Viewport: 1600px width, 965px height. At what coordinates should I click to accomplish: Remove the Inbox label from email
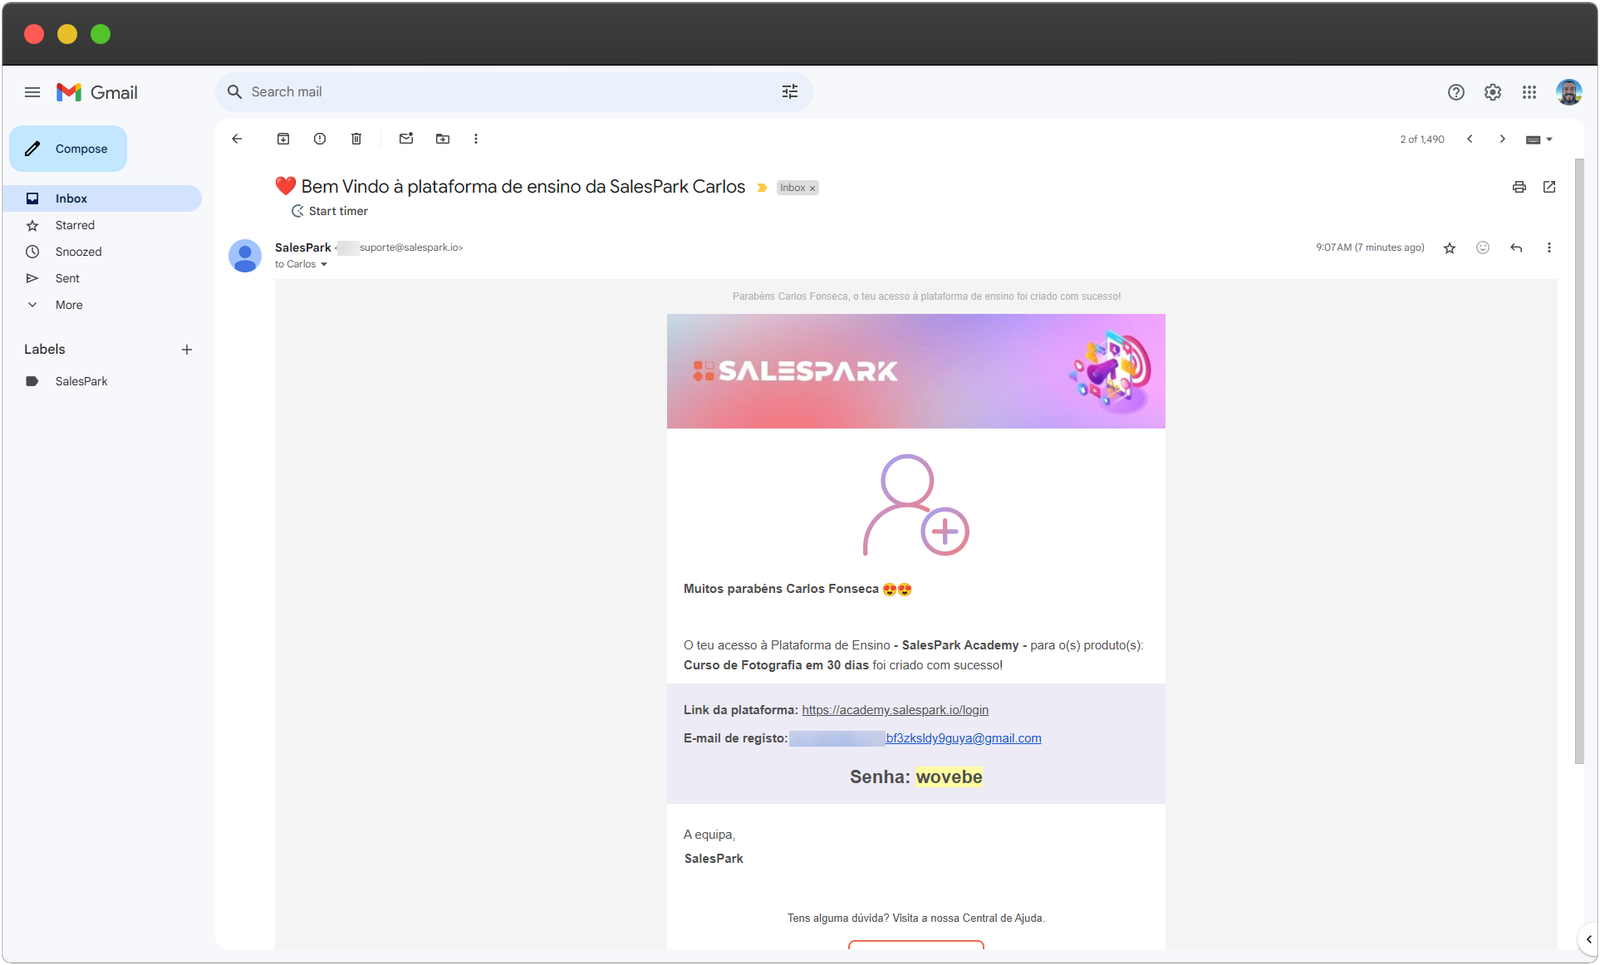click(x=812, y=188)
